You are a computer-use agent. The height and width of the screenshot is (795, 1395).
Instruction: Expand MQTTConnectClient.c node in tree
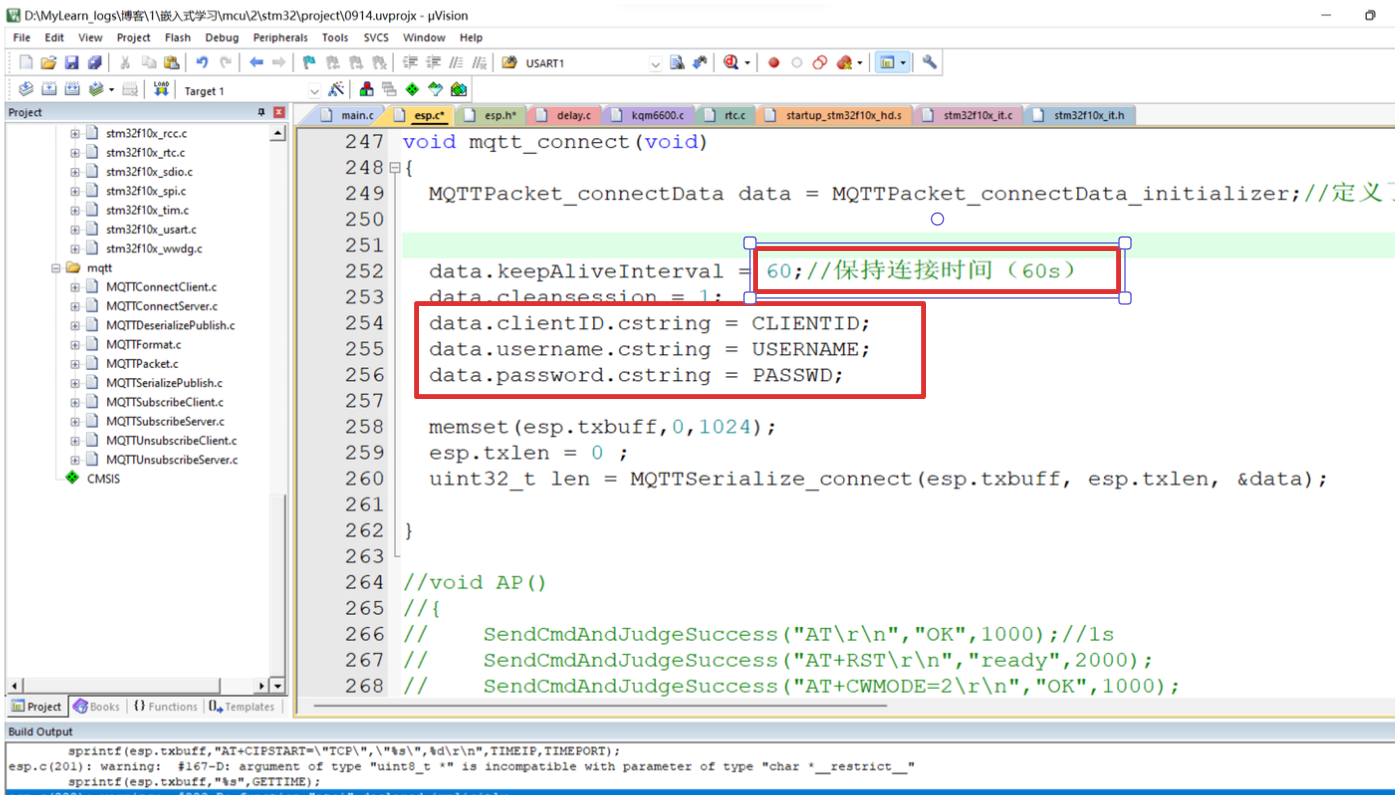(x=75, y=287)
